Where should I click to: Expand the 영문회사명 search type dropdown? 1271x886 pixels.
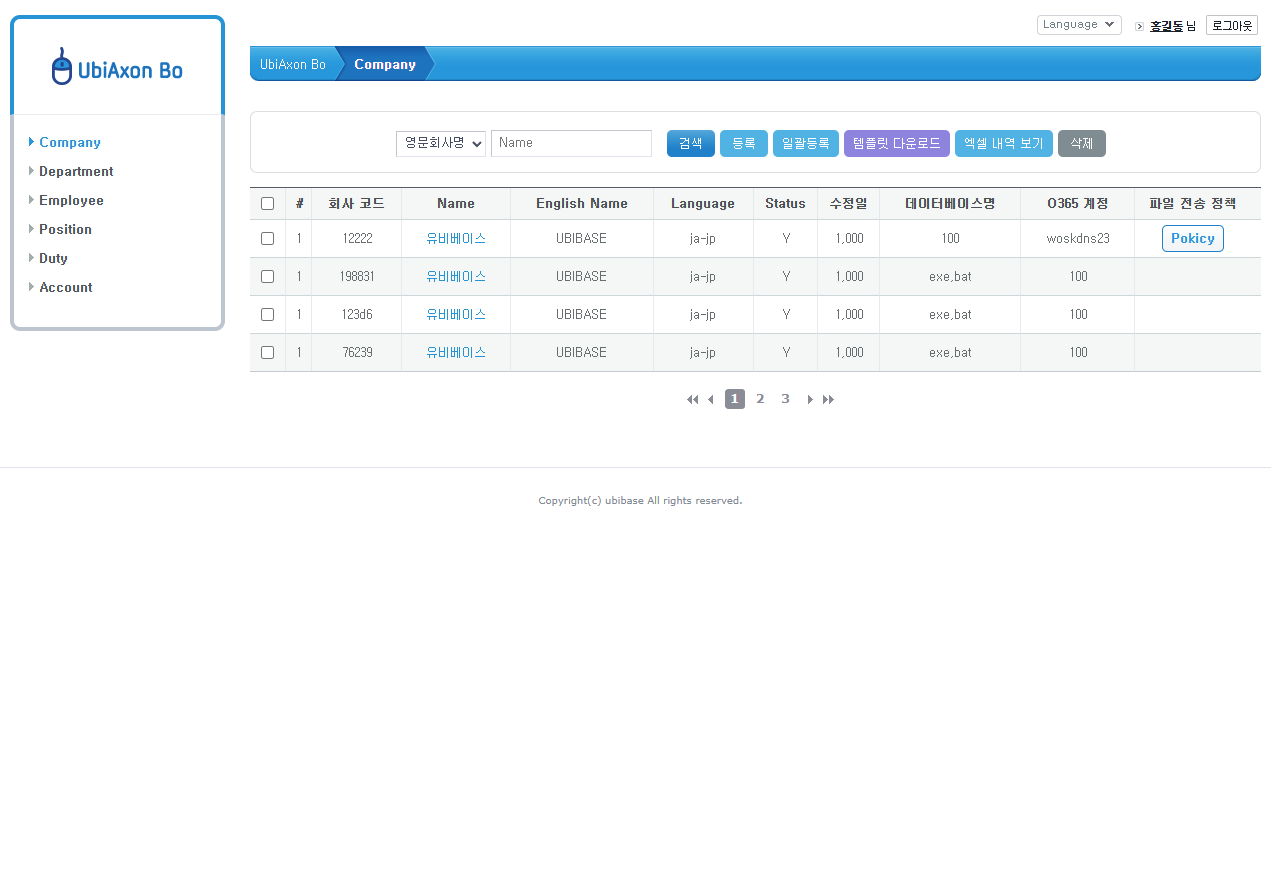(x=440, y=144)
